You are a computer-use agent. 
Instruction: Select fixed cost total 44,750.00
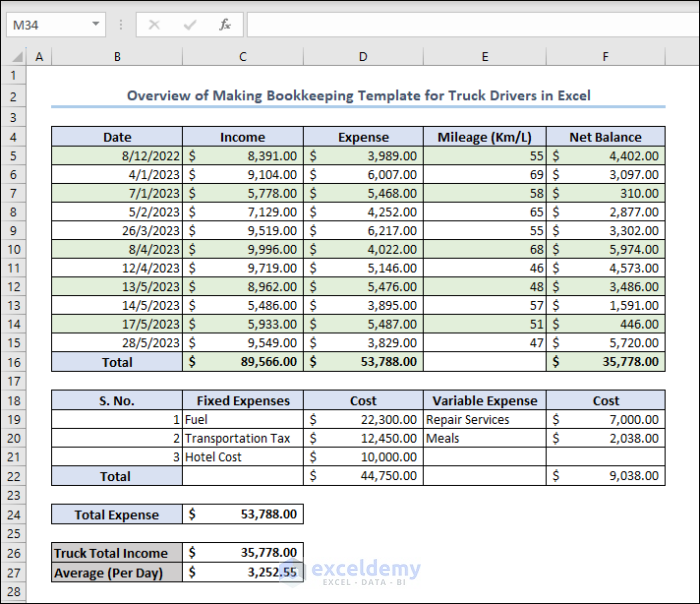[363, 476]
